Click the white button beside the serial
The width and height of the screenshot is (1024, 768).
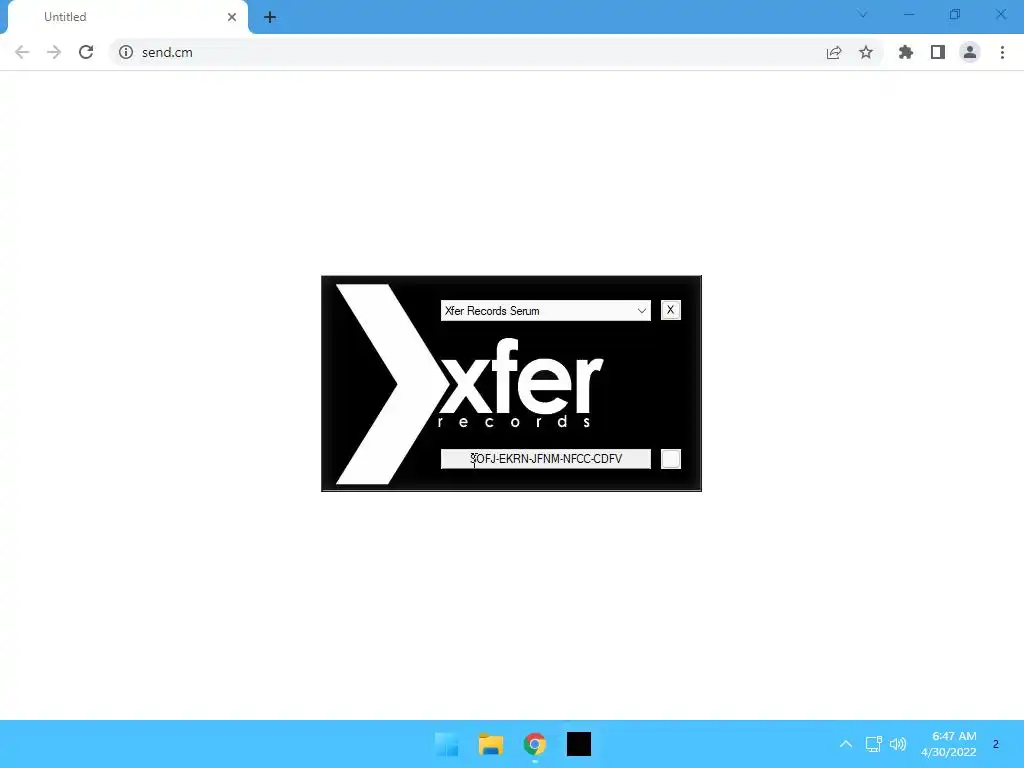(671, 458)
